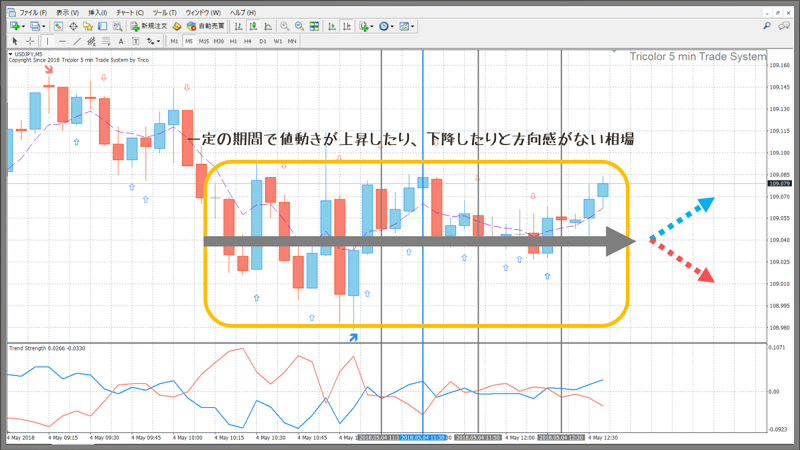
Task: Click the Templates icon
Action: click(404, 26)
